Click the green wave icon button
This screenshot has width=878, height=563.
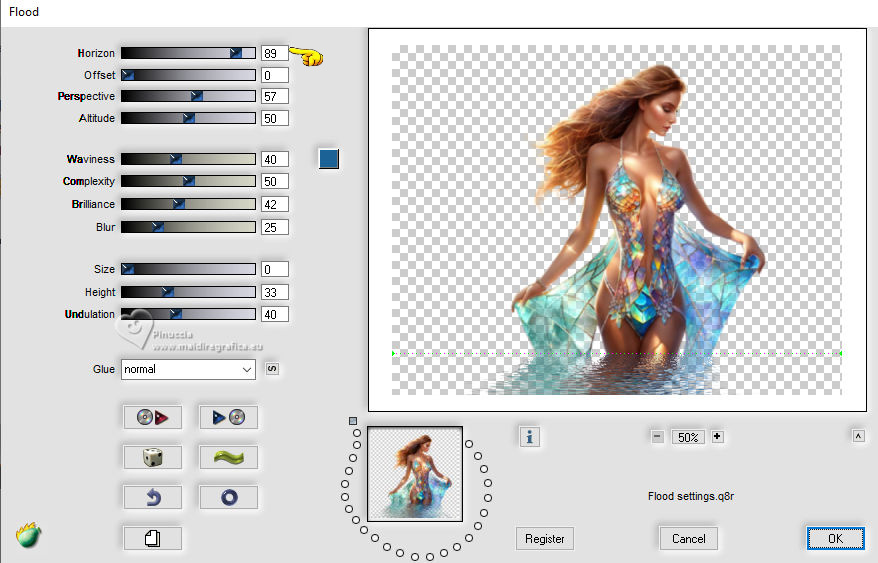click(229, 457)
